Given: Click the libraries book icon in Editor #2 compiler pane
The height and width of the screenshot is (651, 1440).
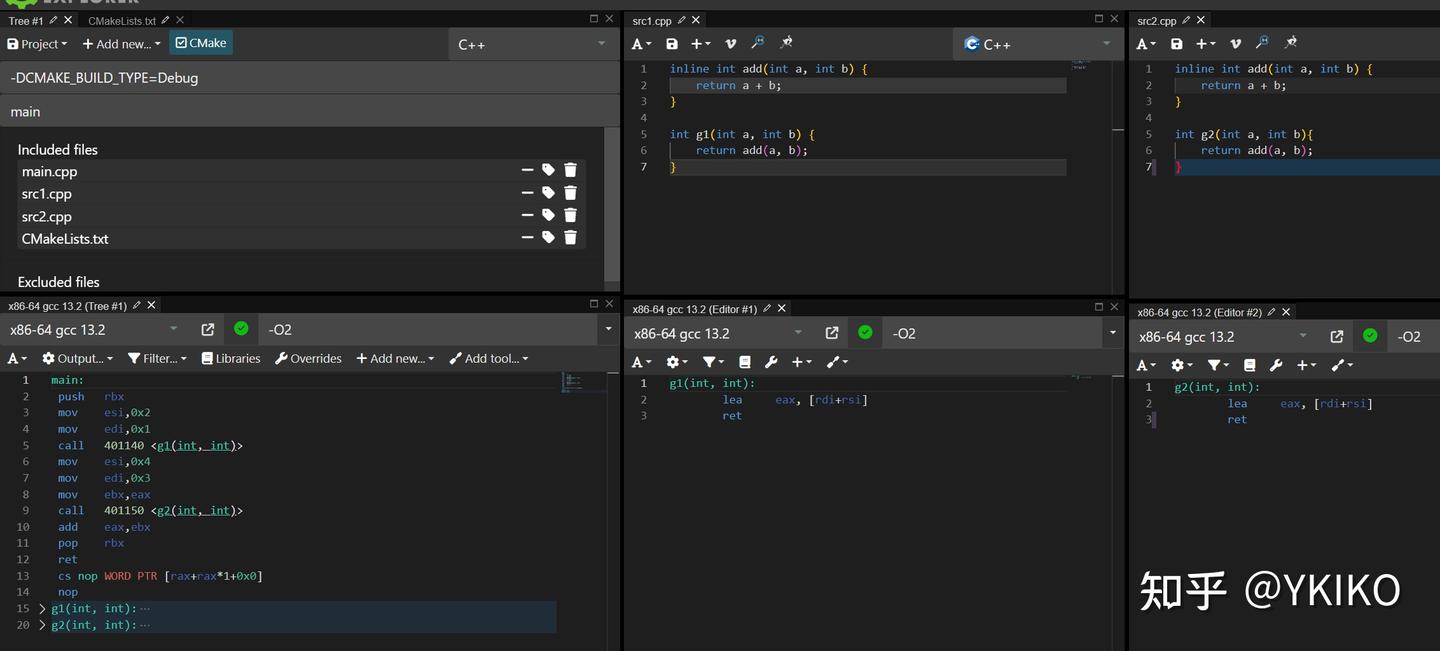Looking at the screenshot, I should 1250,365.
